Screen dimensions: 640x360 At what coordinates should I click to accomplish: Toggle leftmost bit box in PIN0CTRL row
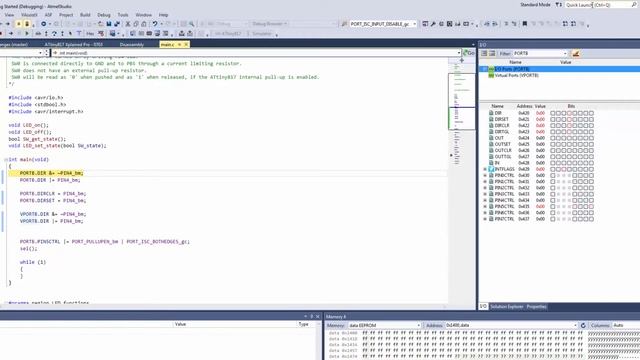[x=553, y=176]
